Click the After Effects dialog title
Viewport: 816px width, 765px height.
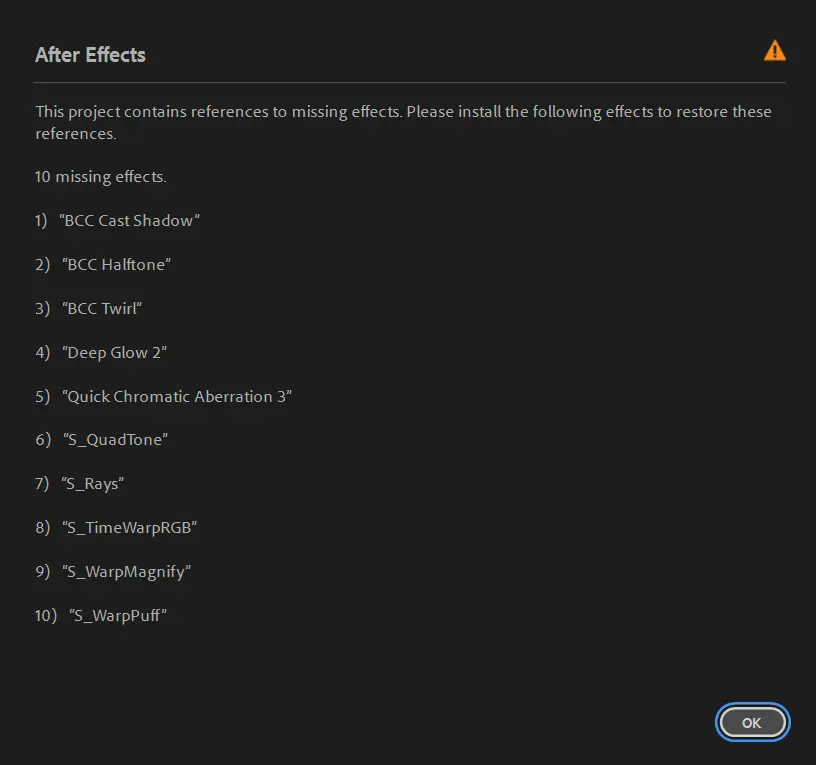[90, 55]
